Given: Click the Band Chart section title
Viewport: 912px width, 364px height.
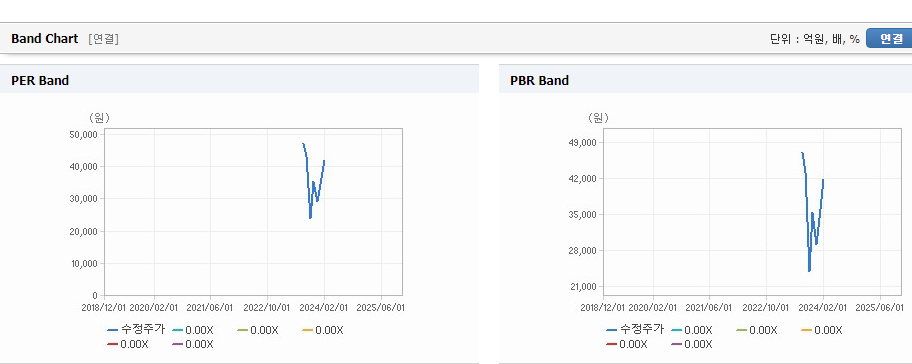Looking at the screenshot, I should tap(45, 39).
